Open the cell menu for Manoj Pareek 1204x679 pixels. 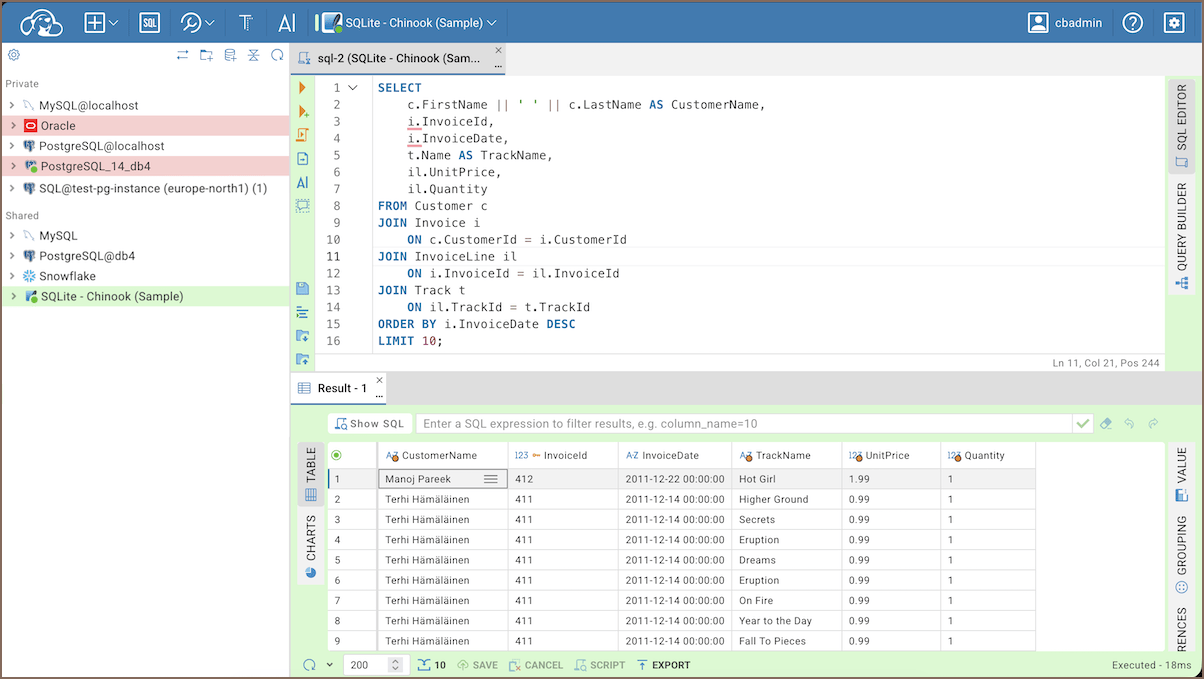point(490,480)
